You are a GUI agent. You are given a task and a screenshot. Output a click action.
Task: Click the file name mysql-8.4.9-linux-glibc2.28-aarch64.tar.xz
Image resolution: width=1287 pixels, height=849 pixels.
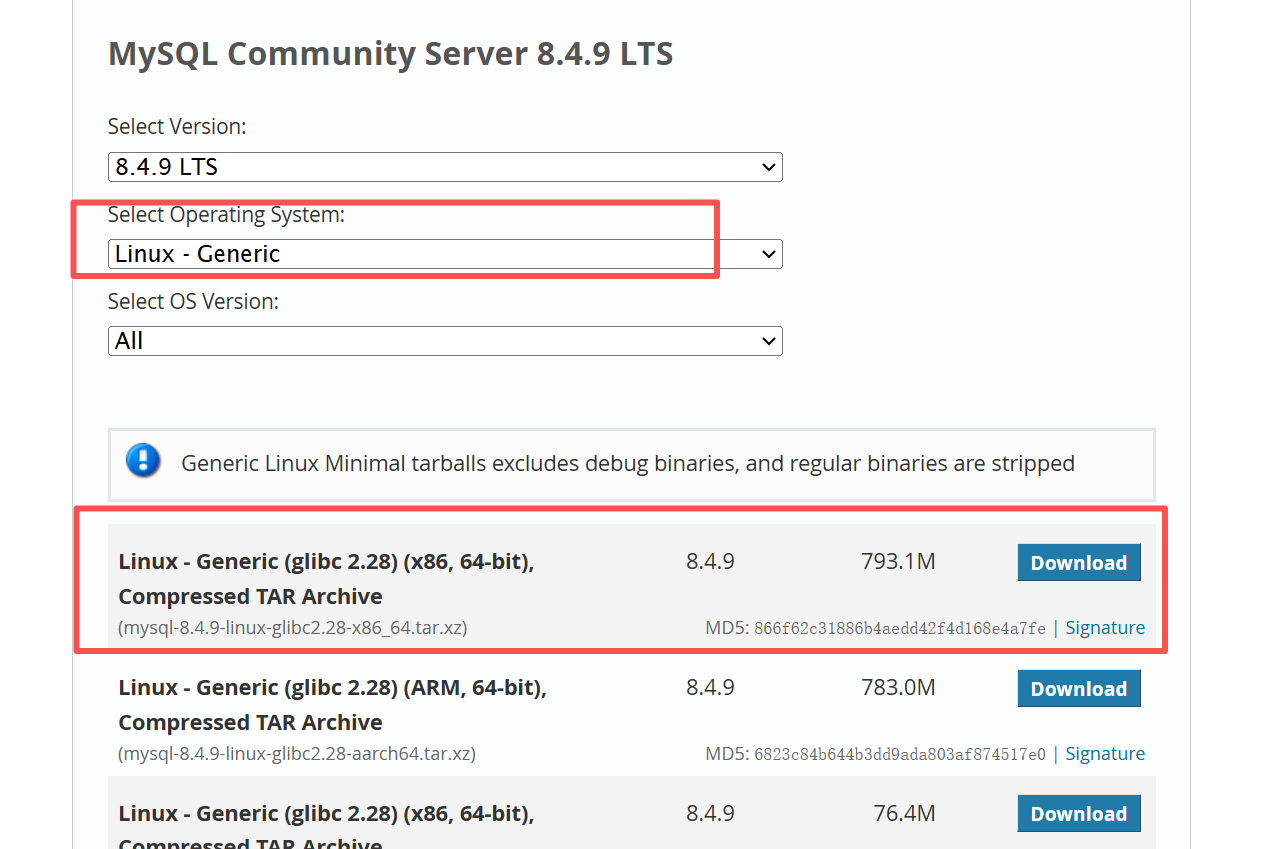point(297,754)
